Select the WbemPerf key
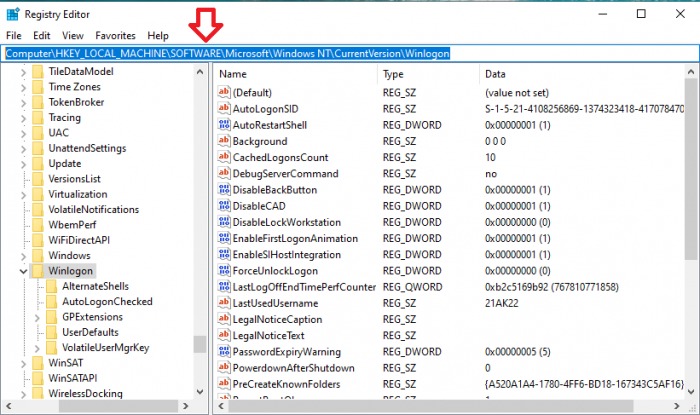 tap(72, 224)
